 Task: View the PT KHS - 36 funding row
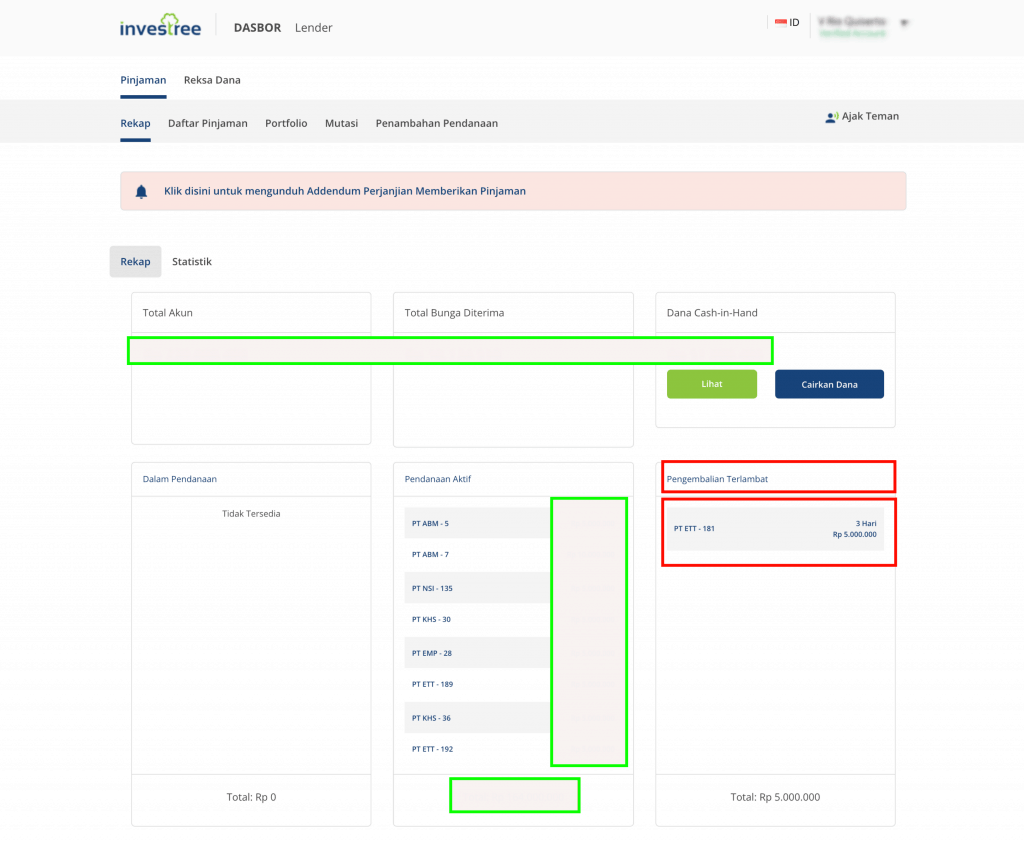click(432, 718)
